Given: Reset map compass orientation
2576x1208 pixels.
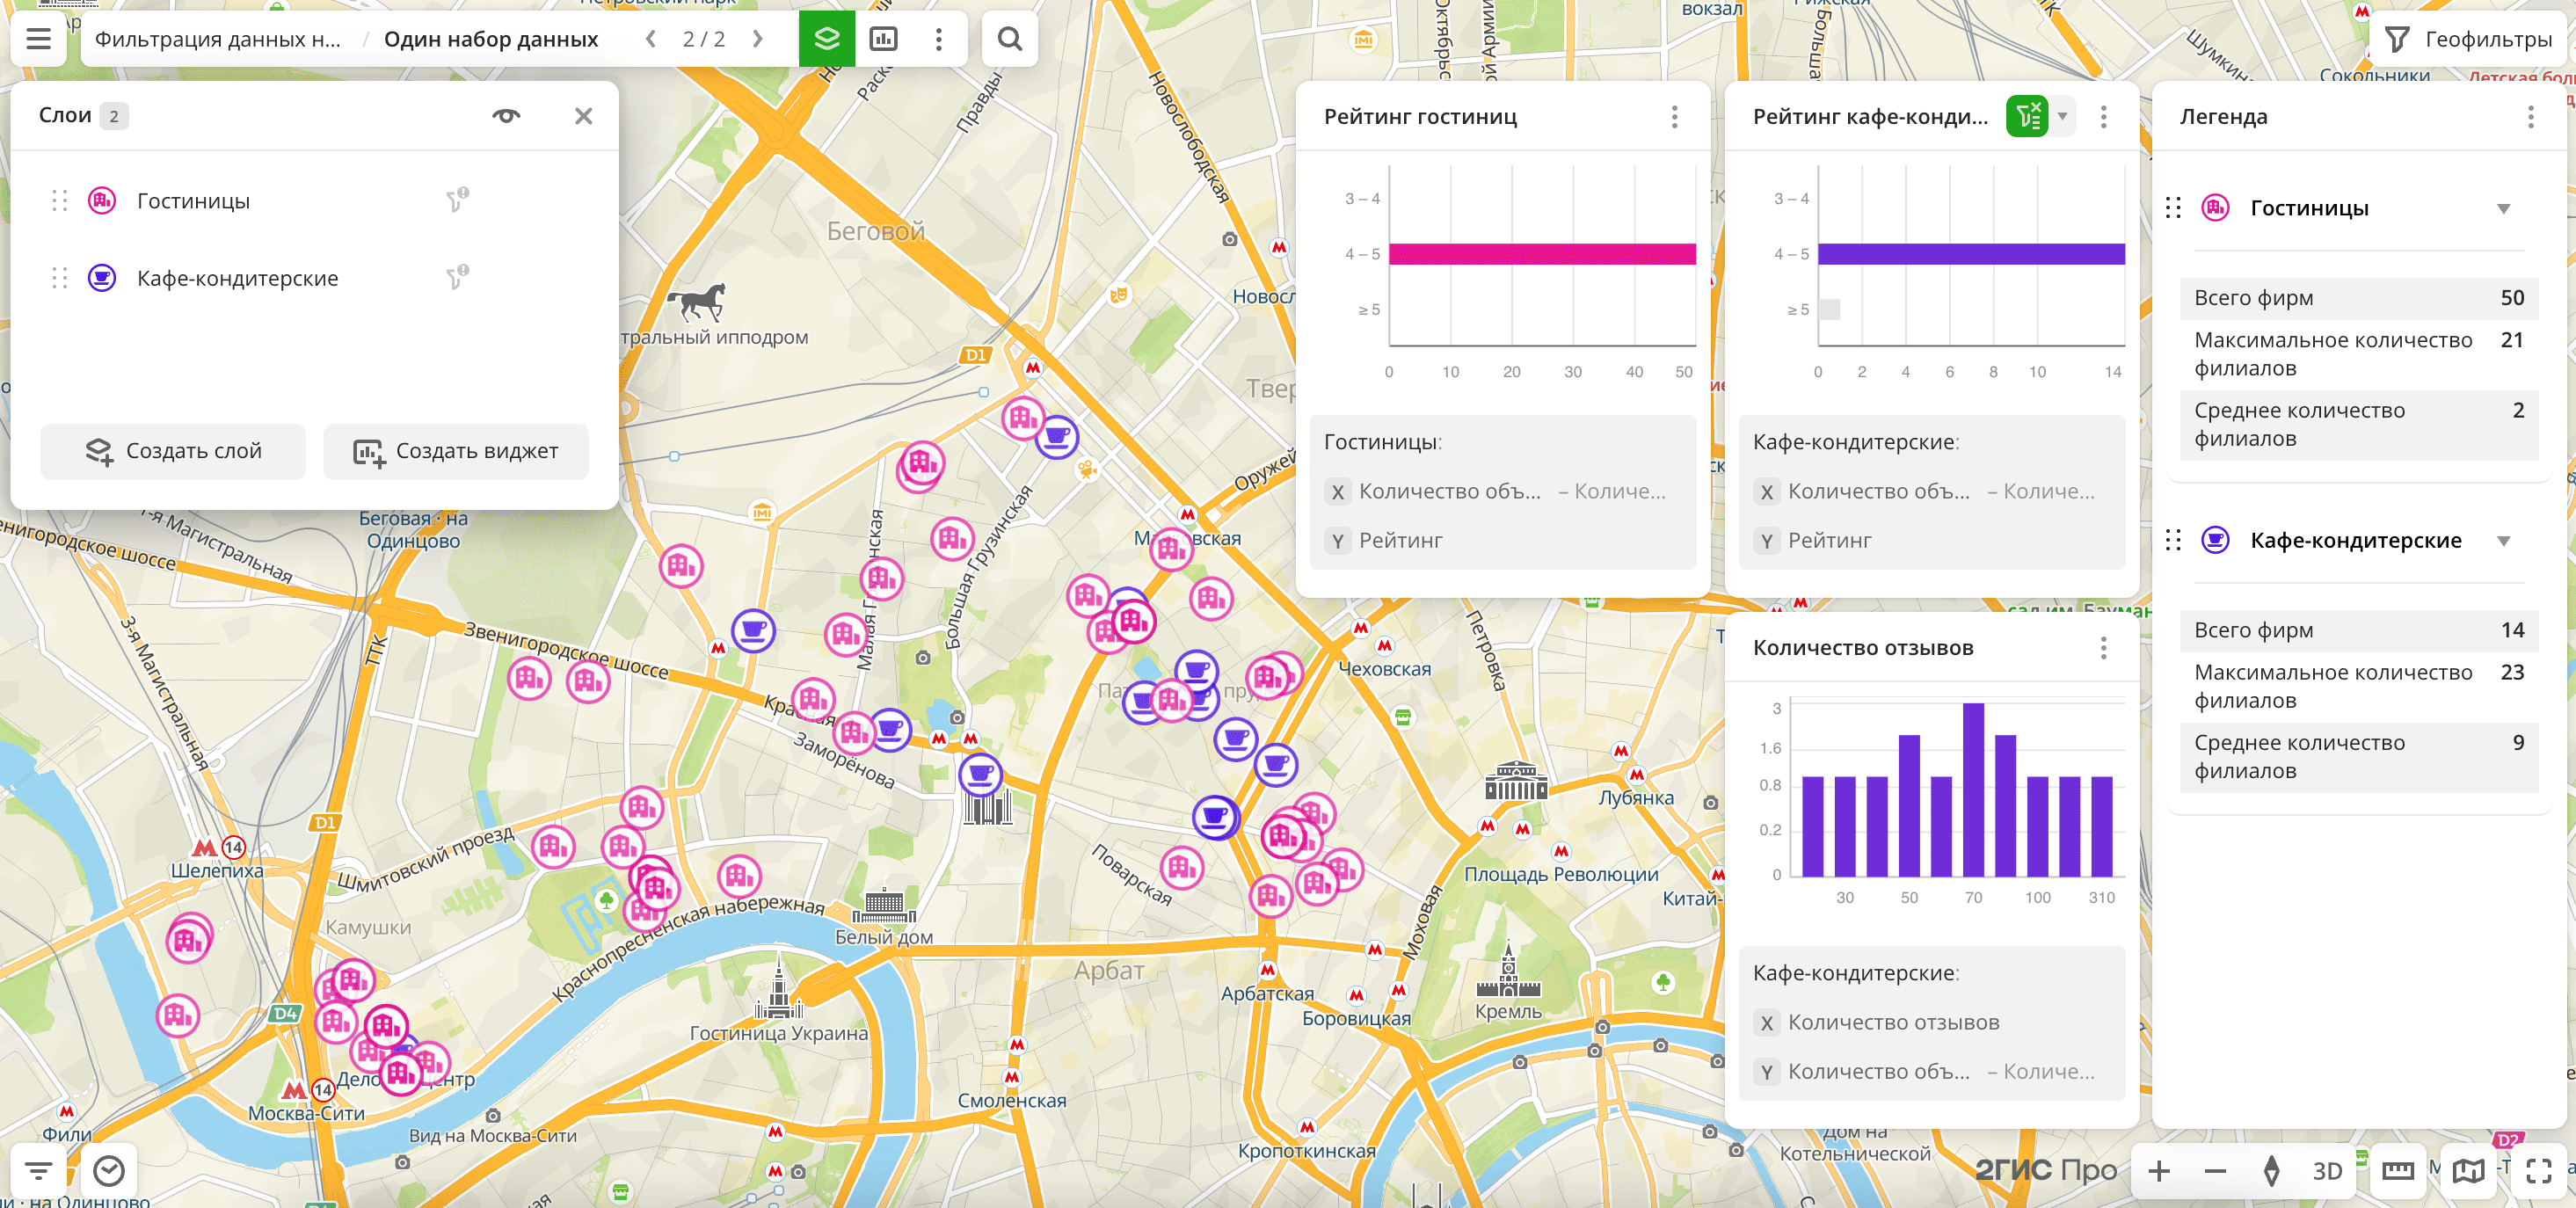Looking at the screenshot, I should (2271, 1170).
